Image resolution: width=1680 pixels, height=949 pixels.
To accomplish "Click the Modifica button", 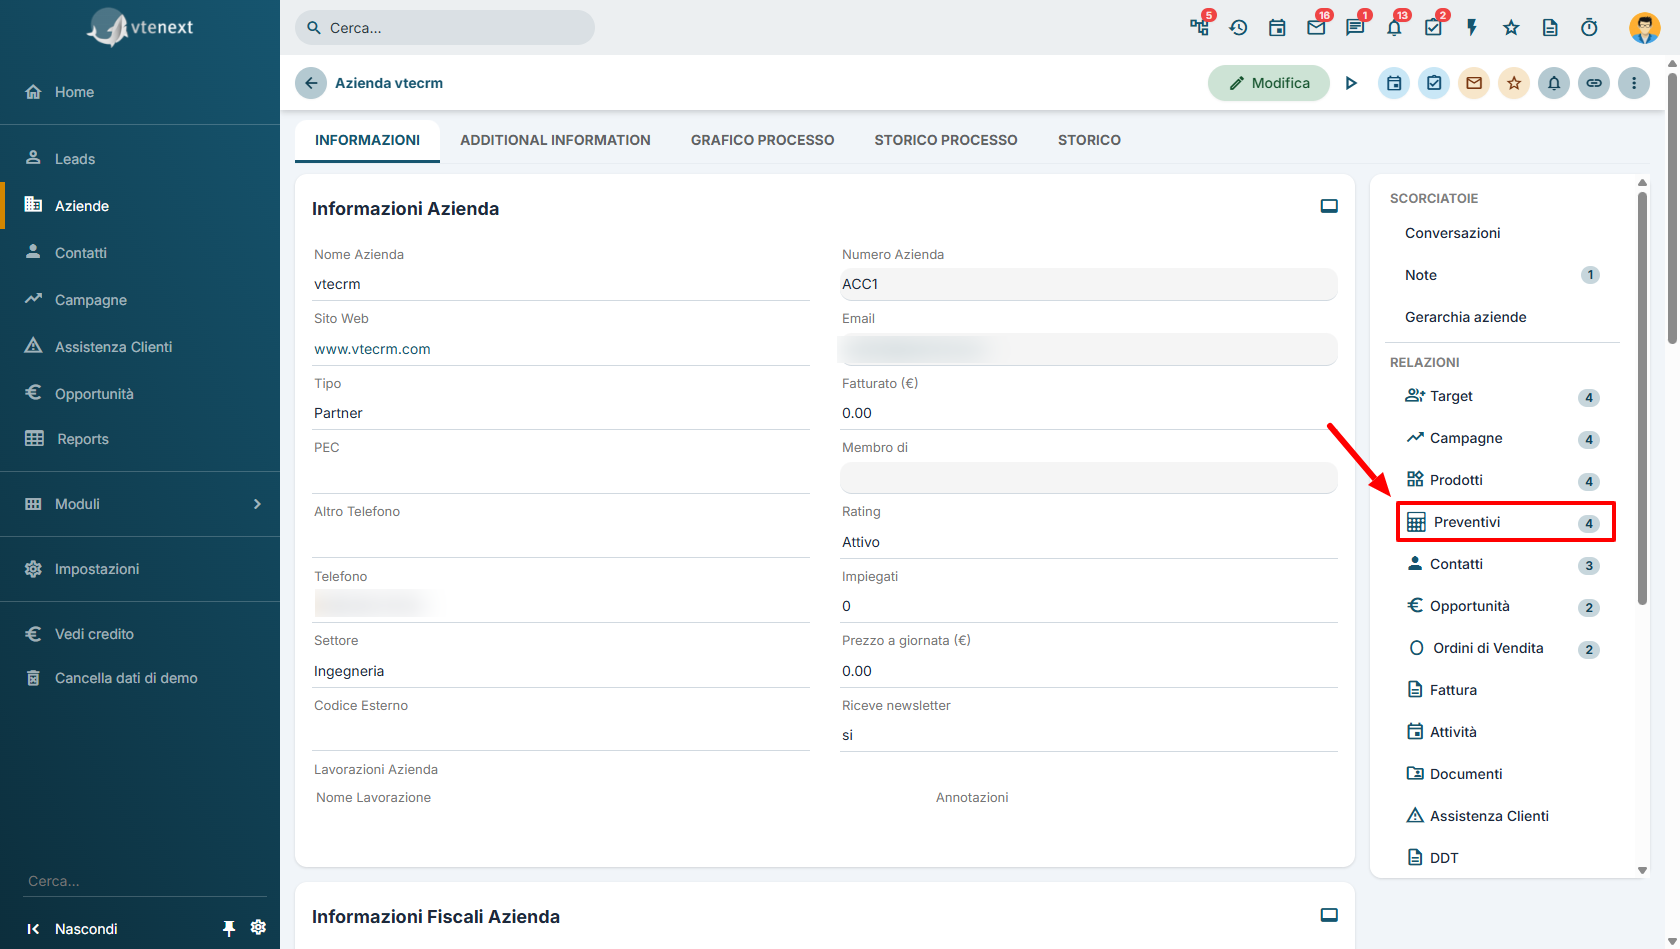I will [1269, 83].
